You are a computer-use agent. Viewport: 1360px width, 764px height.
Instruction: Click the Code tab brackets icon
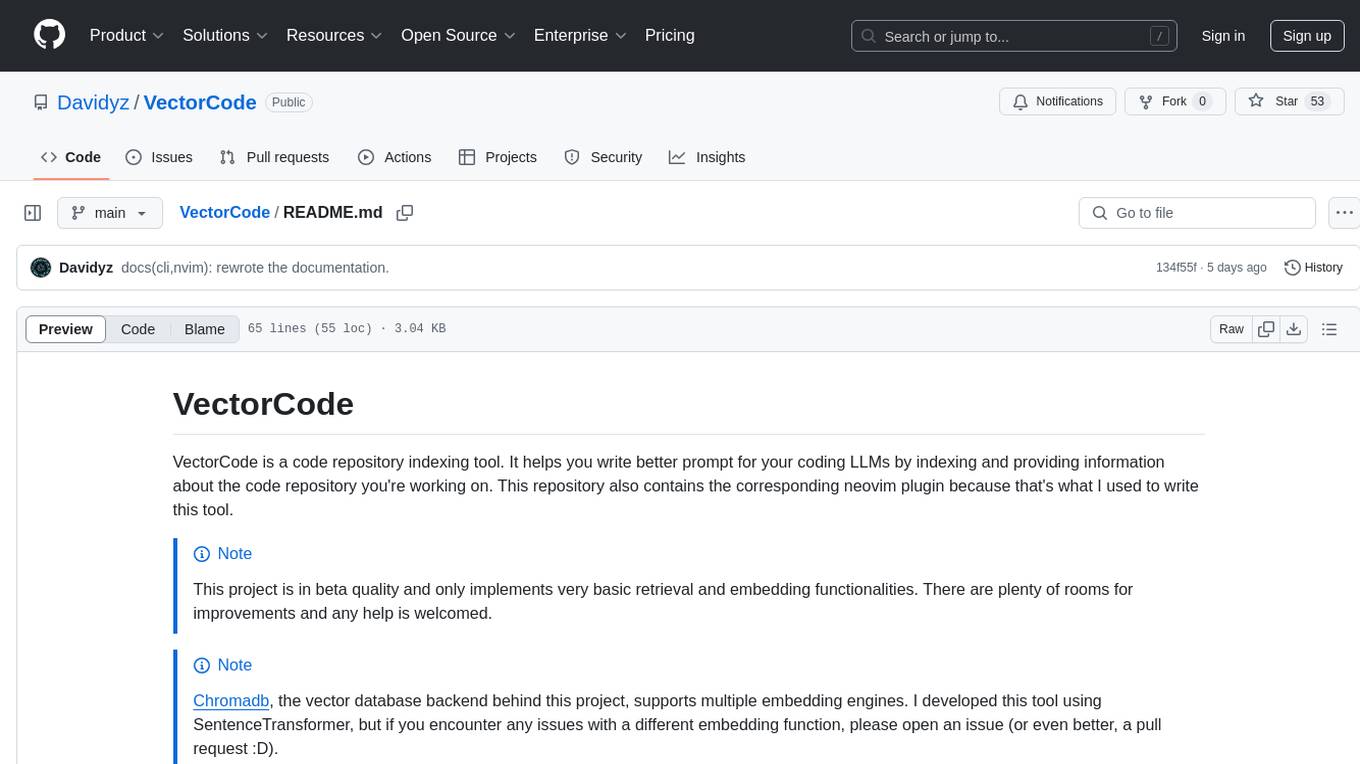click(x=49, y=157)
